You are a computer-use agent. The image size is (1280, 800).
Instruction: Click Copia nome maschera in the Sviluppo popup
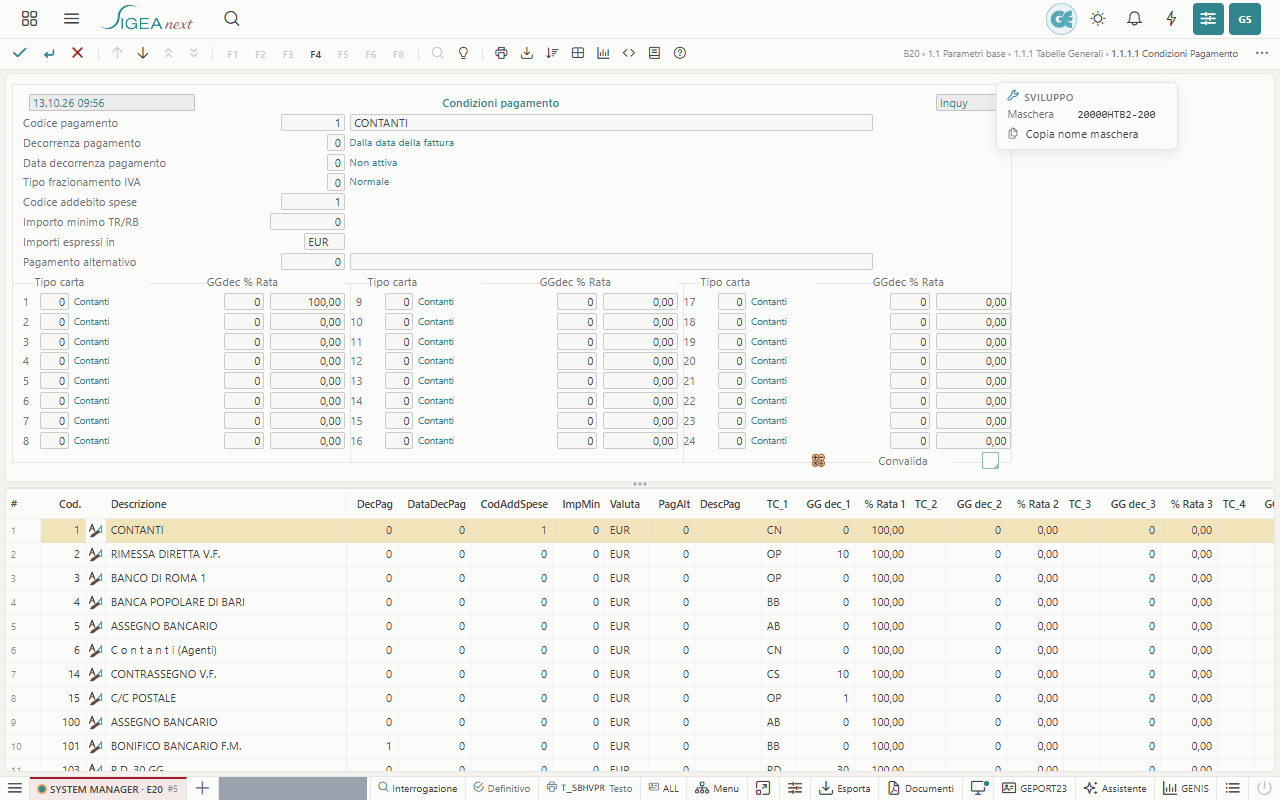click(1081, 134)
